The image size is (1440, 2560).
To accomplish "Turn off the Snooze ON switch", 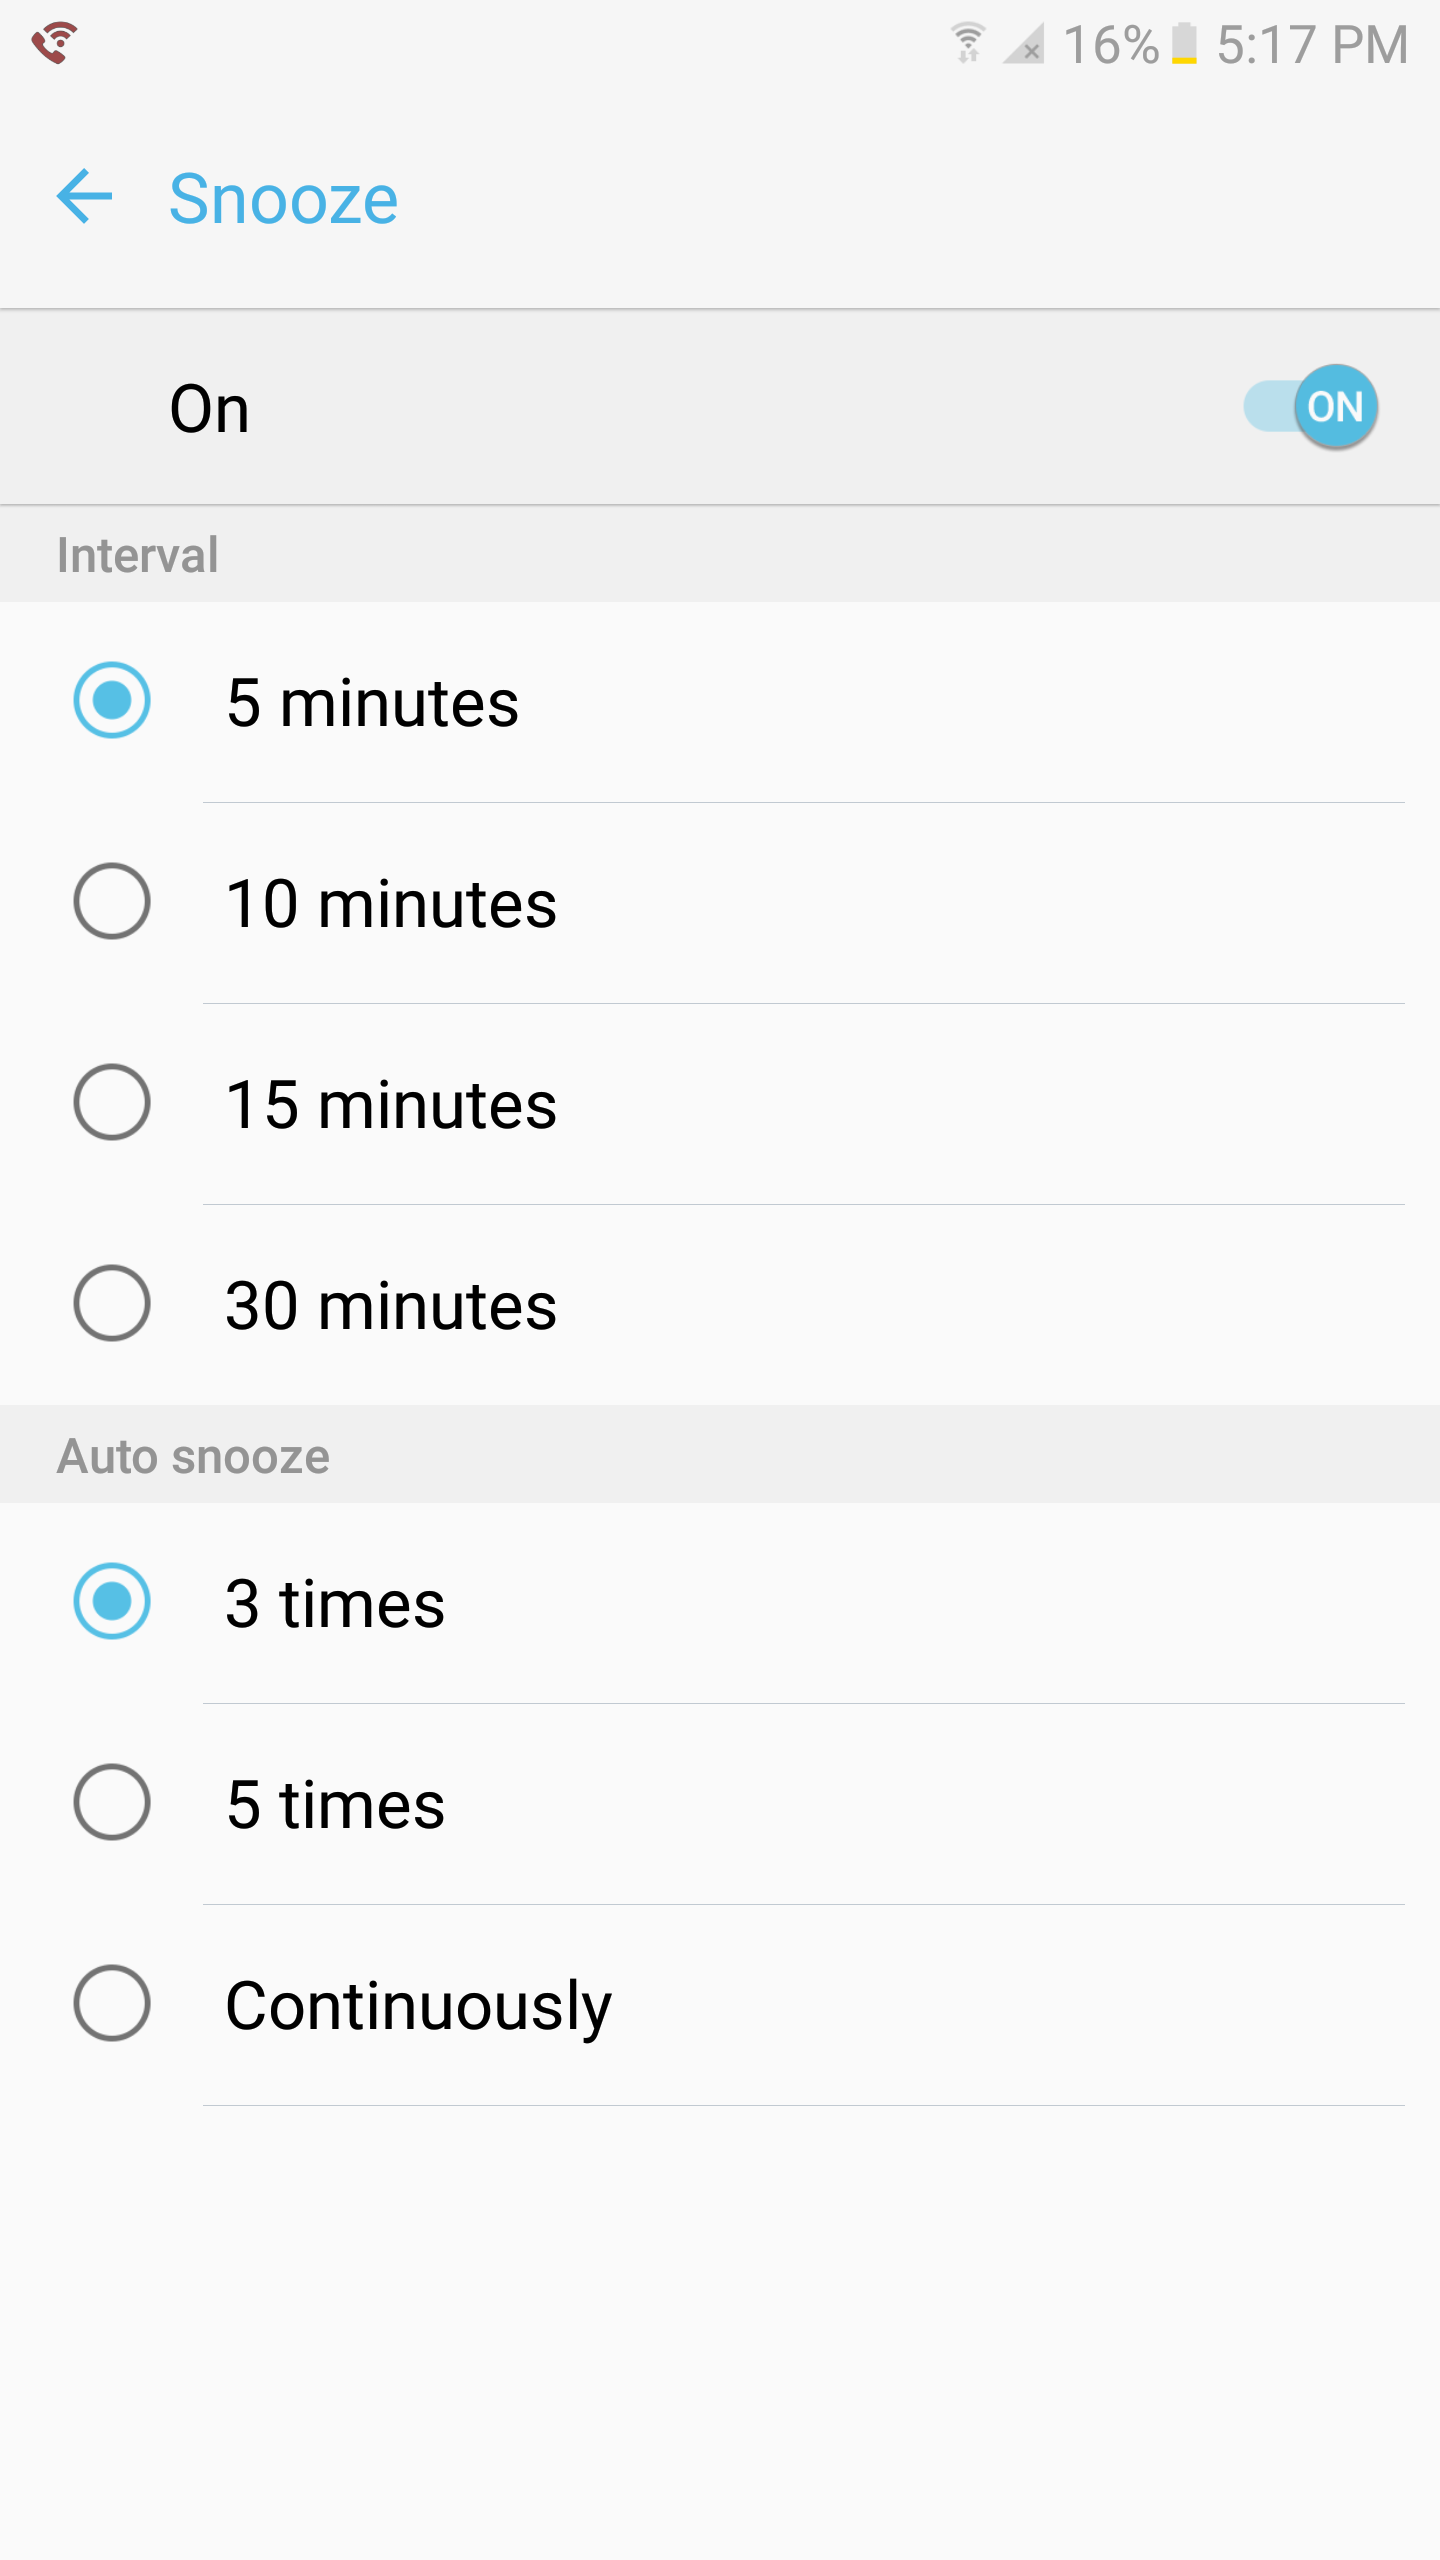I will tap(1311, 407).
